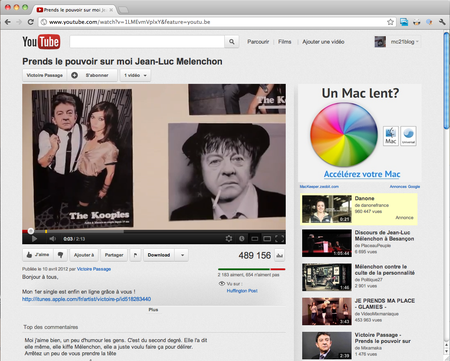Close the current browser tab
The height and width of the screenshot is (361, 450).
(111, 10)
